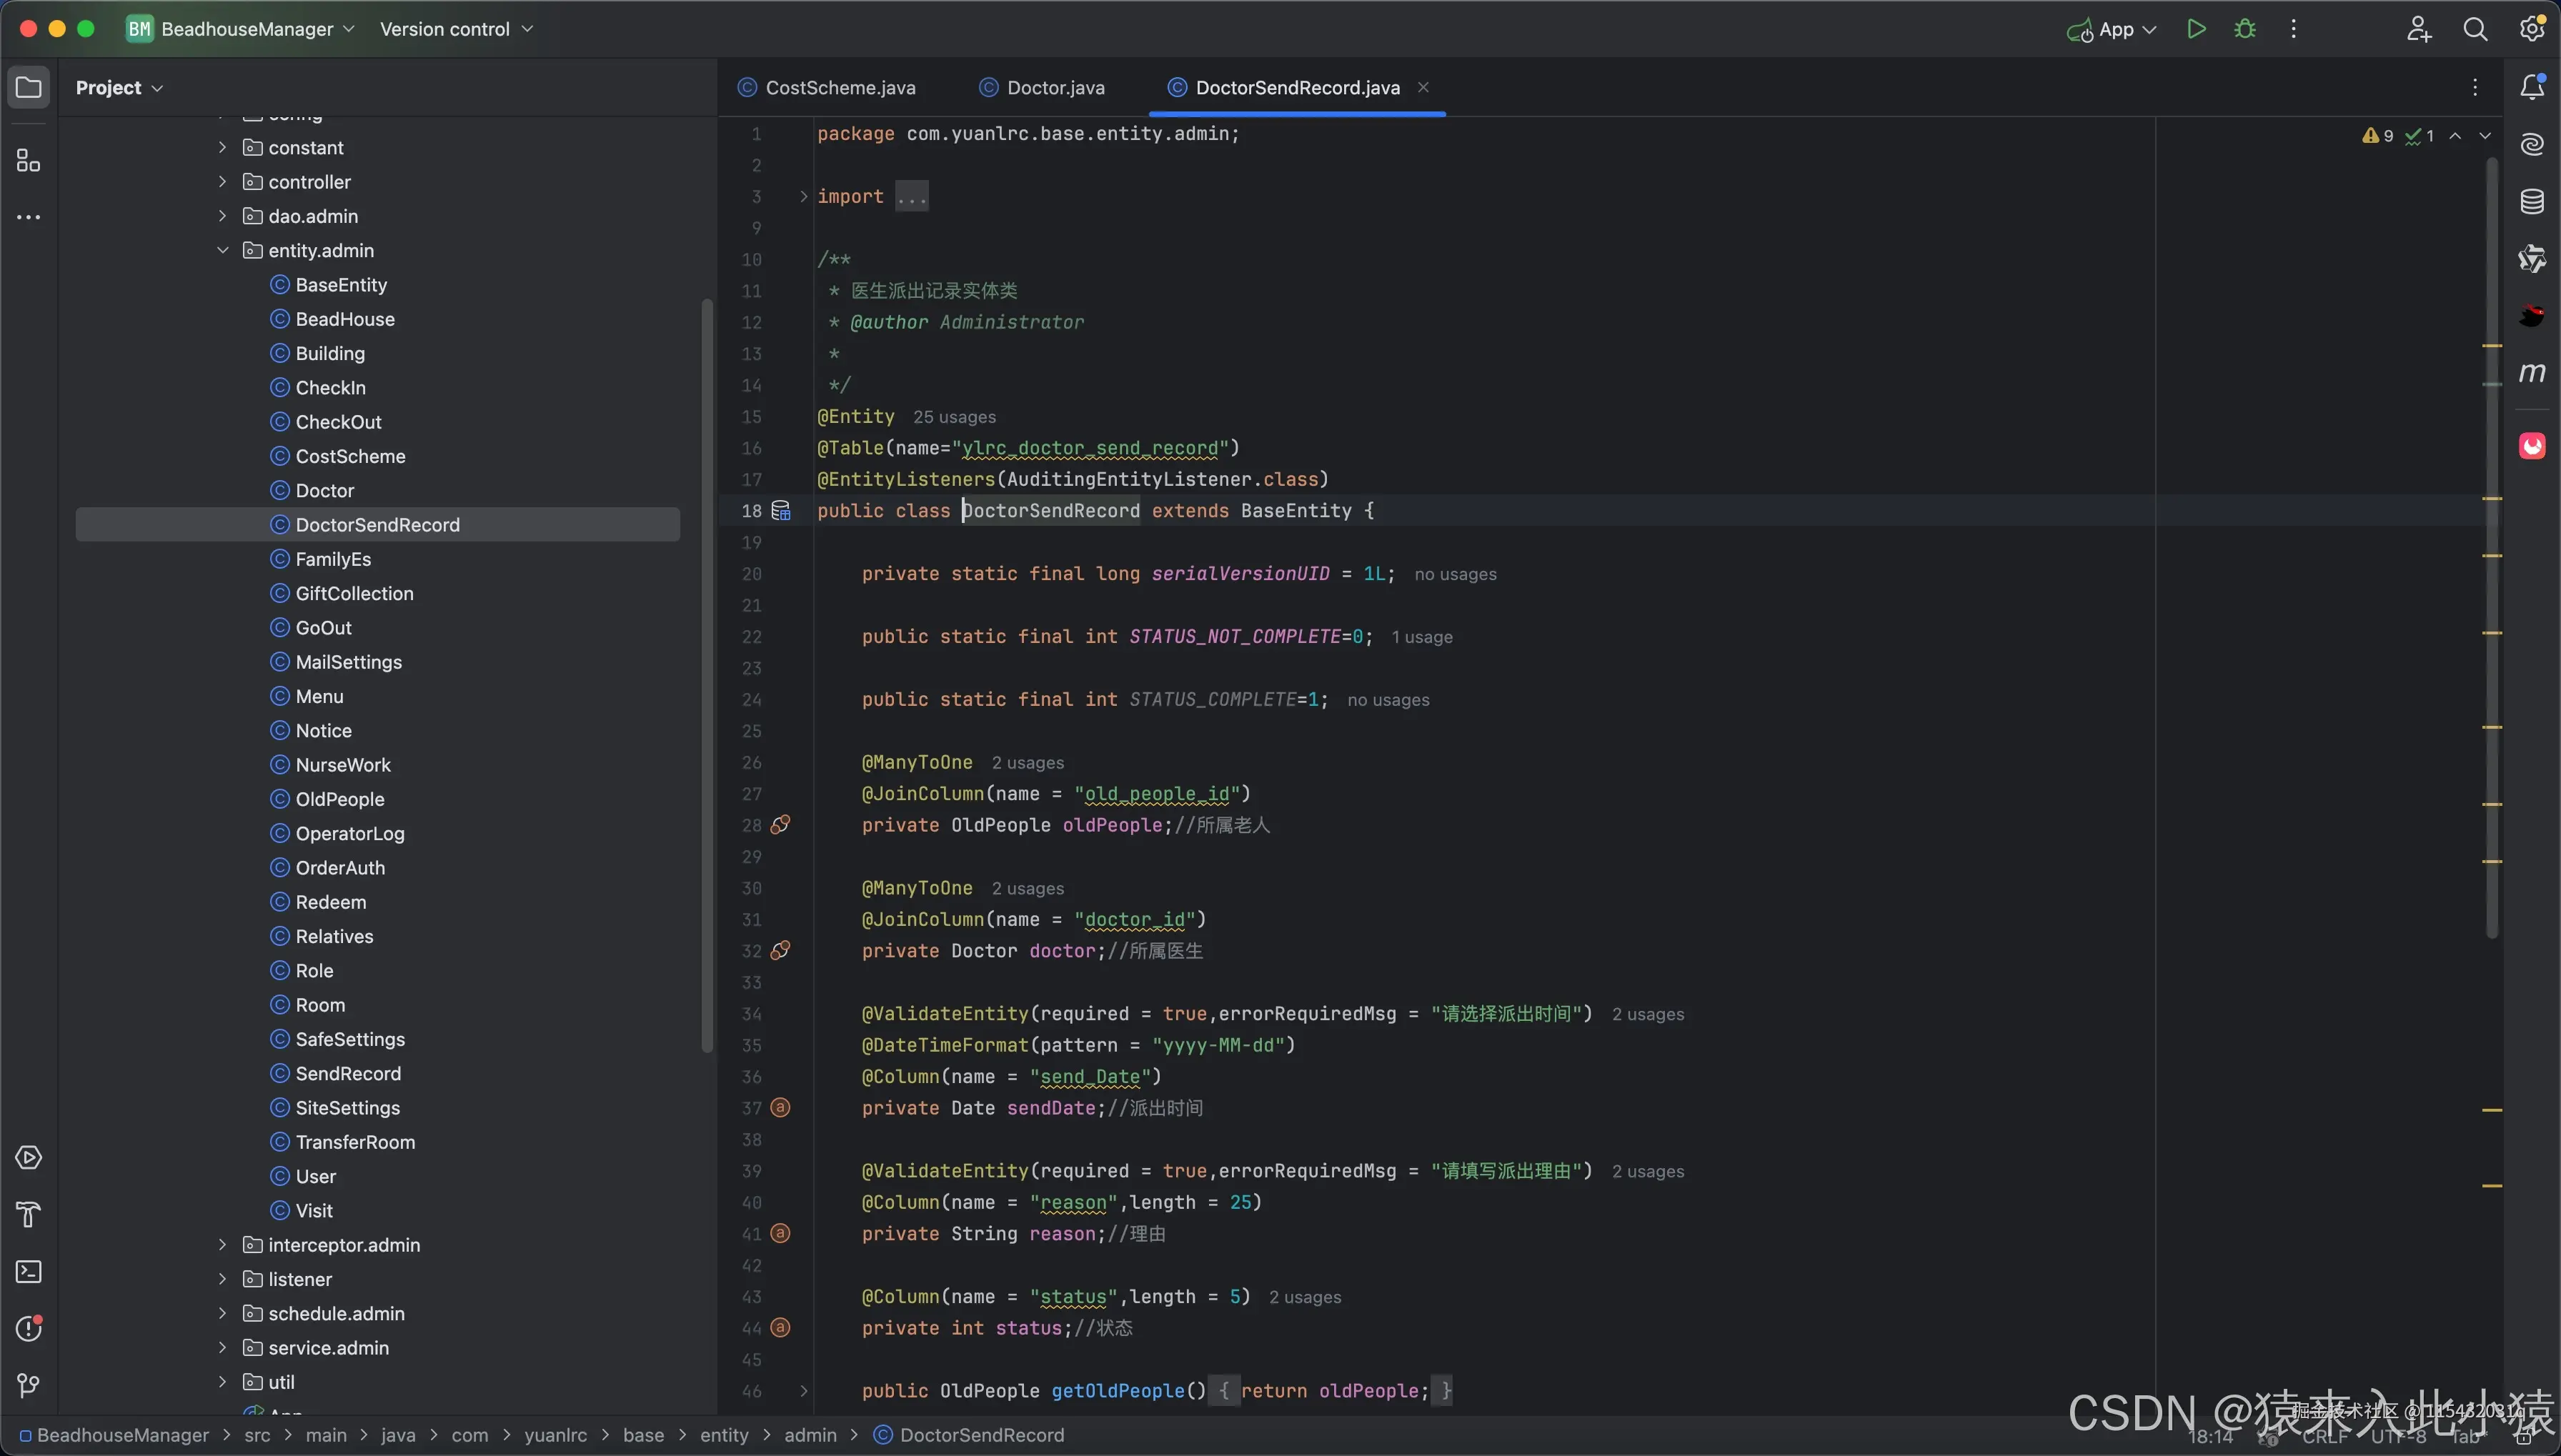Open the Database tool window
The image size is (2561, 1456).
pyautogui.click(x=2531, y=202)
